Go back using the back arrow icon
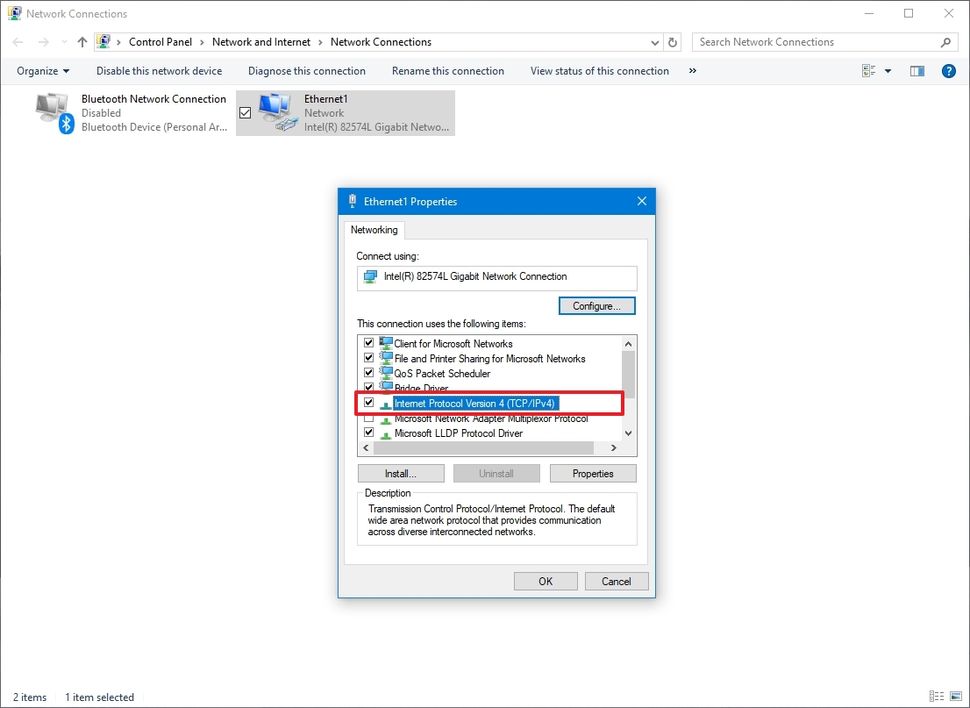Image resolution: width=970 pixels, height=708 pixels. pyautogui.click(x=16, y=42)
